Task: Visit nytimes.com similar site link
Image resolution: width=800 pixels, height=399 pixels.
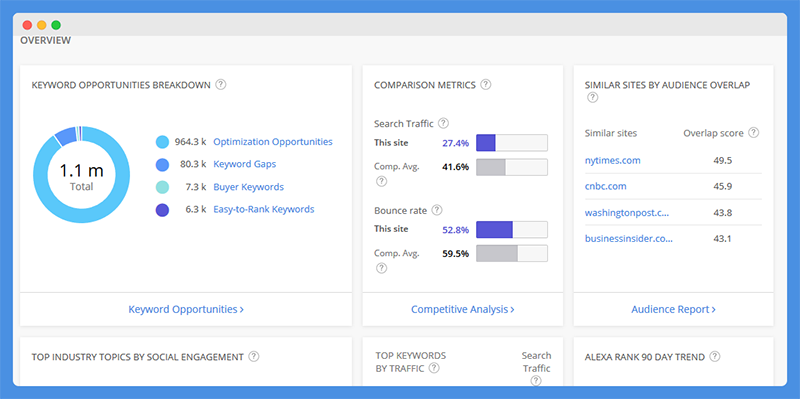Action: (x=612, y=160)
